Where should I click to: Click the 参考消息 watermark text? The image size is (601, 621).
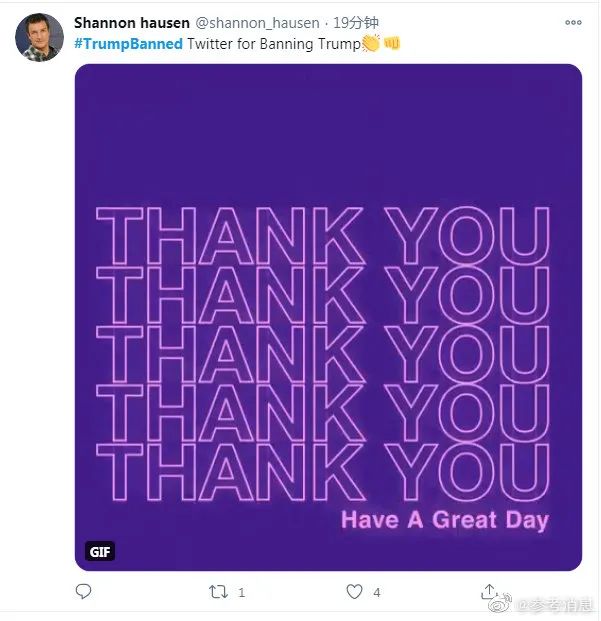pos(557,603)
